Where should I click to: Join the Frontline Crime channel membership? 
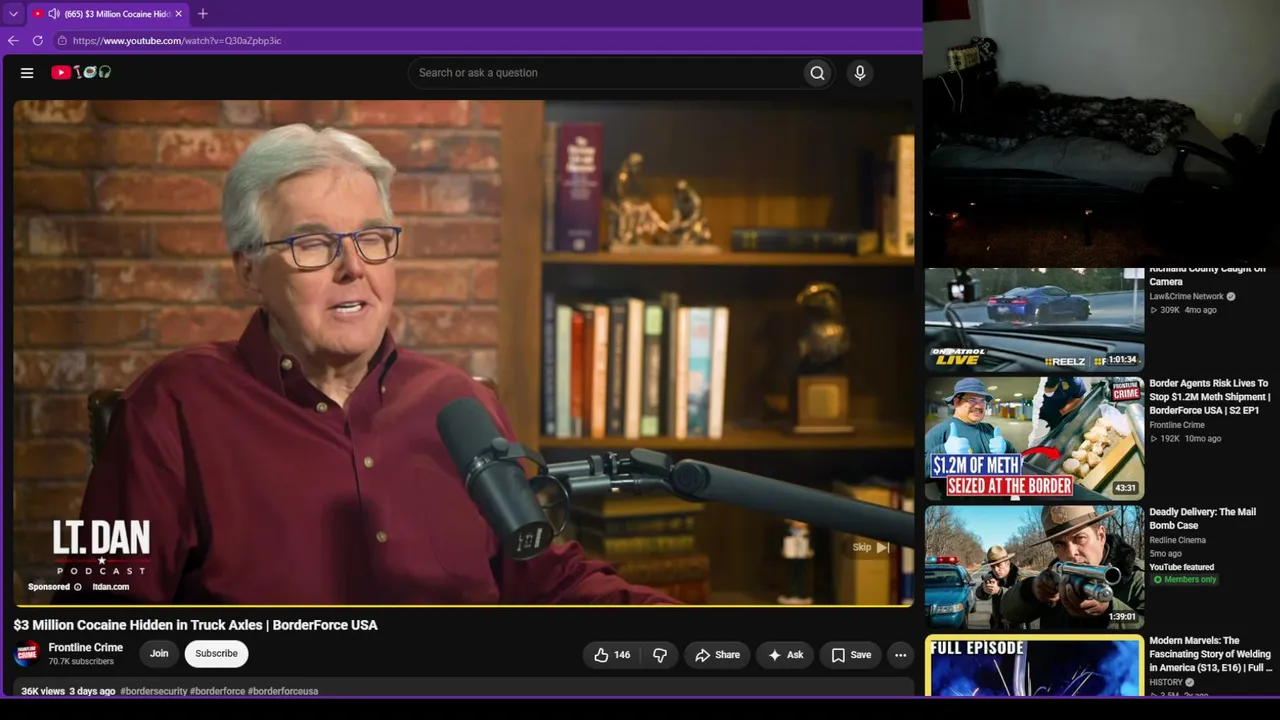159,654
